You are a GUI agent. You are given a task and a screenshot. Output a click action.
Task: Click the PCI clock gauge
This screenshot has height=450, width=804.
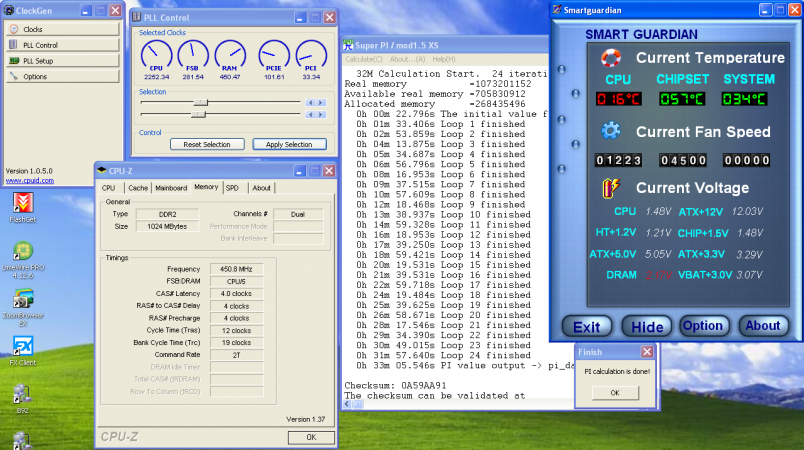point(311,56)
